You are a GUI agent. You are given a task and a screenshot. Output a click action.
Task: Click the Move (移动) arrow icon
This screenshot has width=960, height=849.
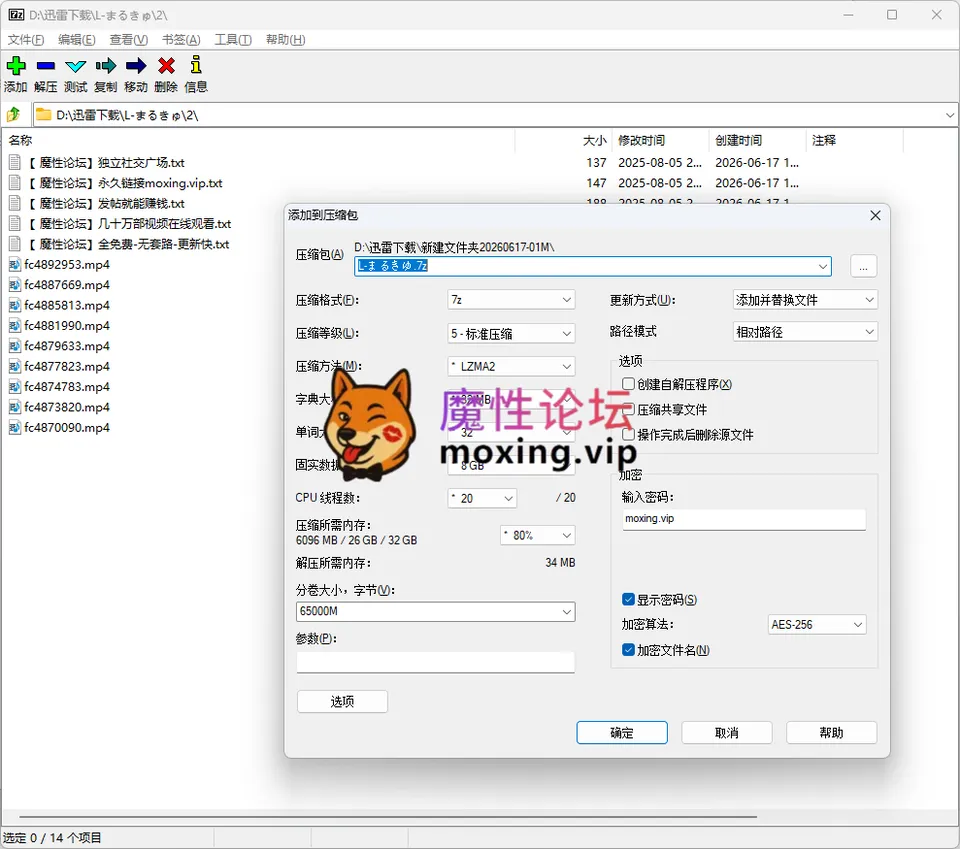(x=135, y=65)
